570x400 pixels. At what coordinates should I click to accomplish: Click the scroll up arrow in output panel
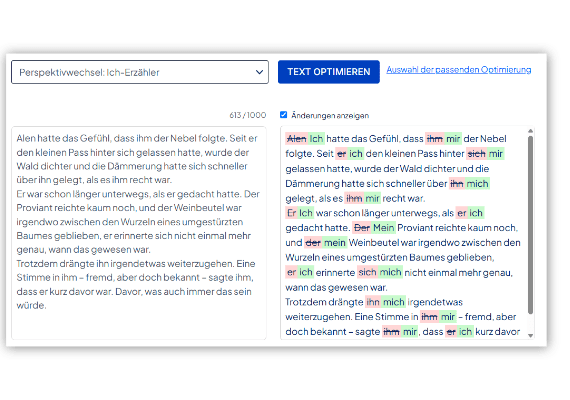[530, 131]
